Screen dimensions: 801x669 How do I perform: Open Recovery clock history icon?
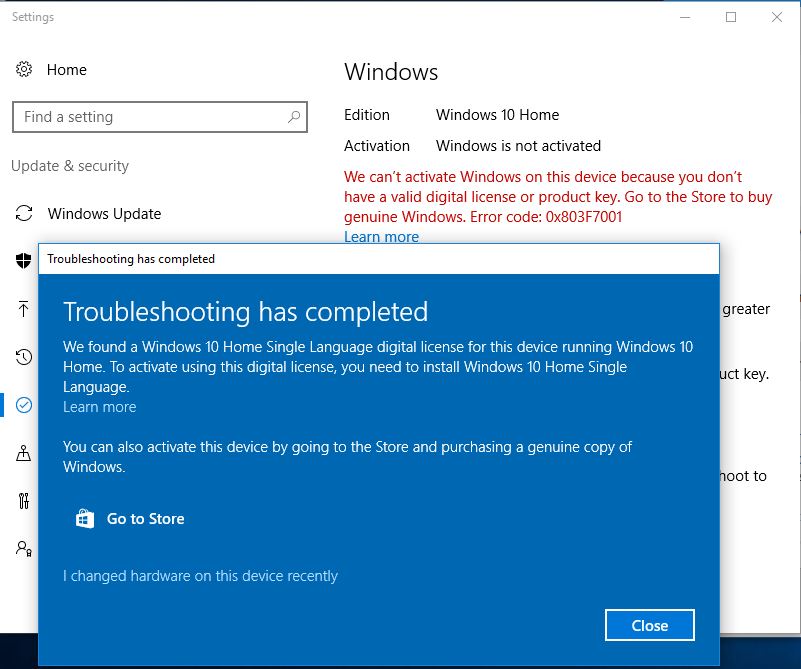24,356
